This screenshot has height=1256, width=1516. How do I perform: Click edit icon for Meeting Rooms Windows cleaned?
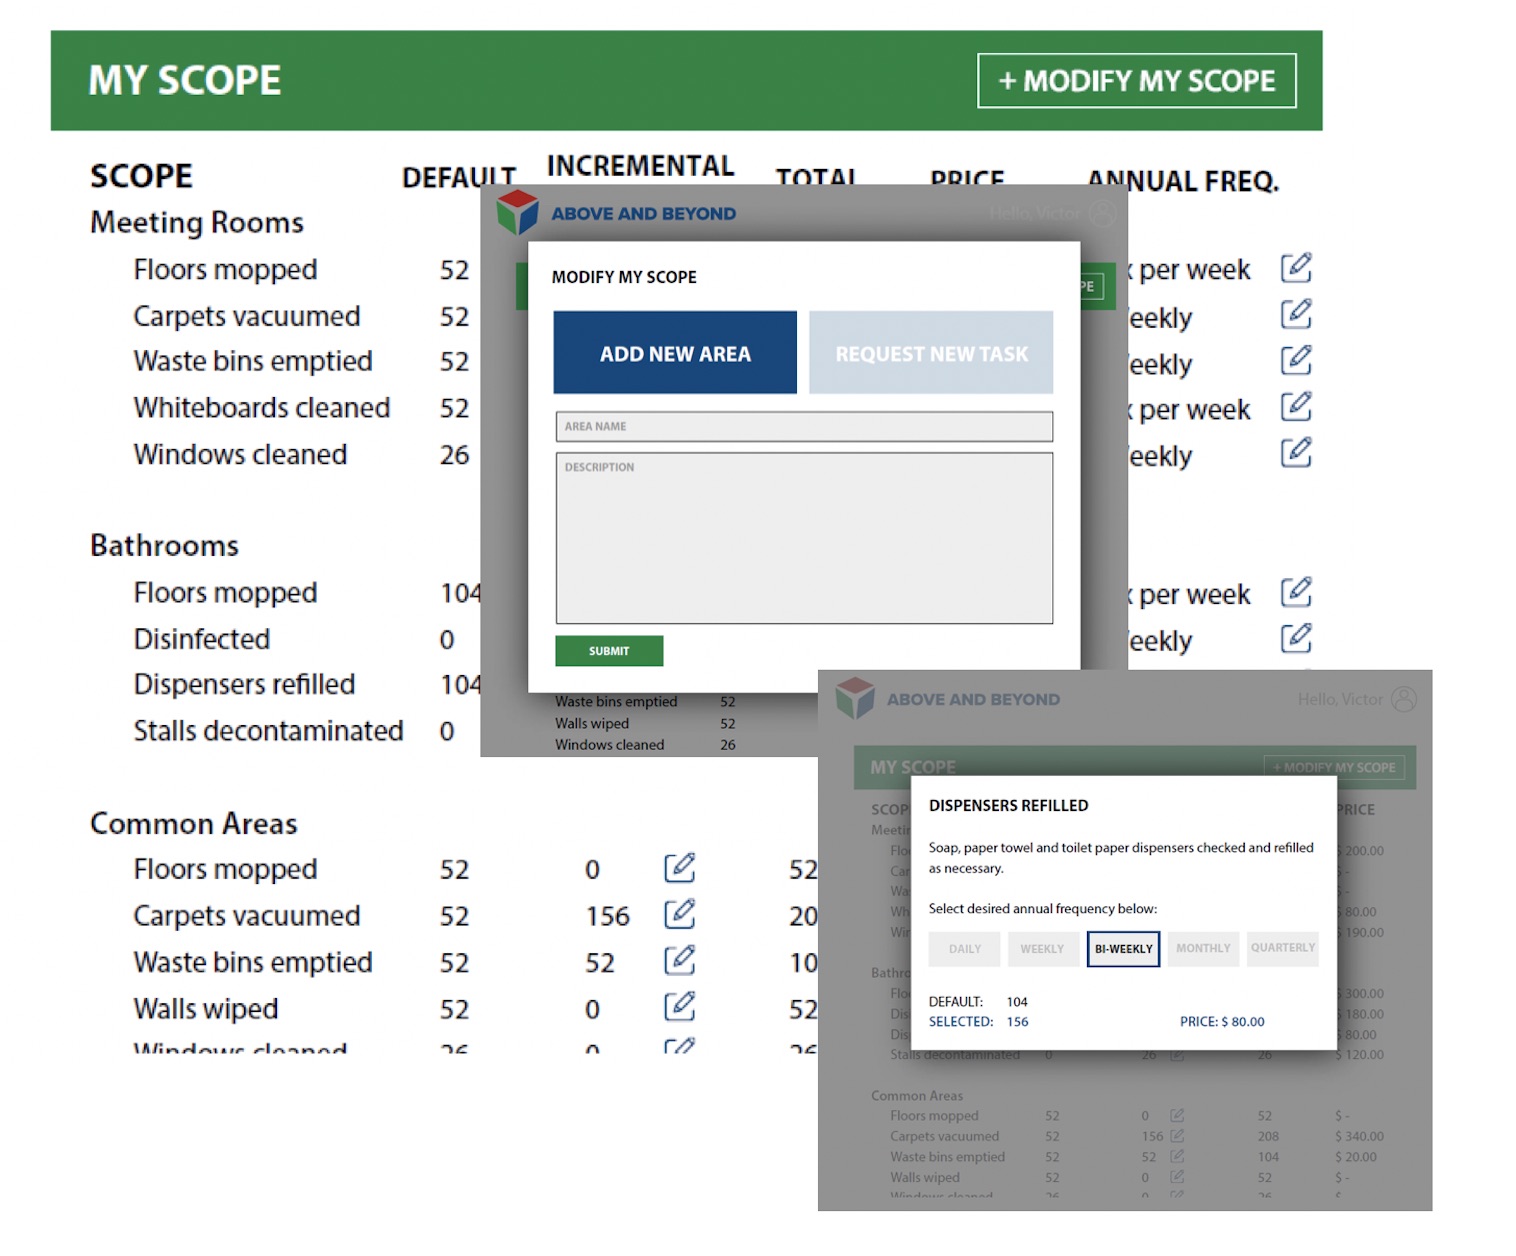(x=1295, y=453)
